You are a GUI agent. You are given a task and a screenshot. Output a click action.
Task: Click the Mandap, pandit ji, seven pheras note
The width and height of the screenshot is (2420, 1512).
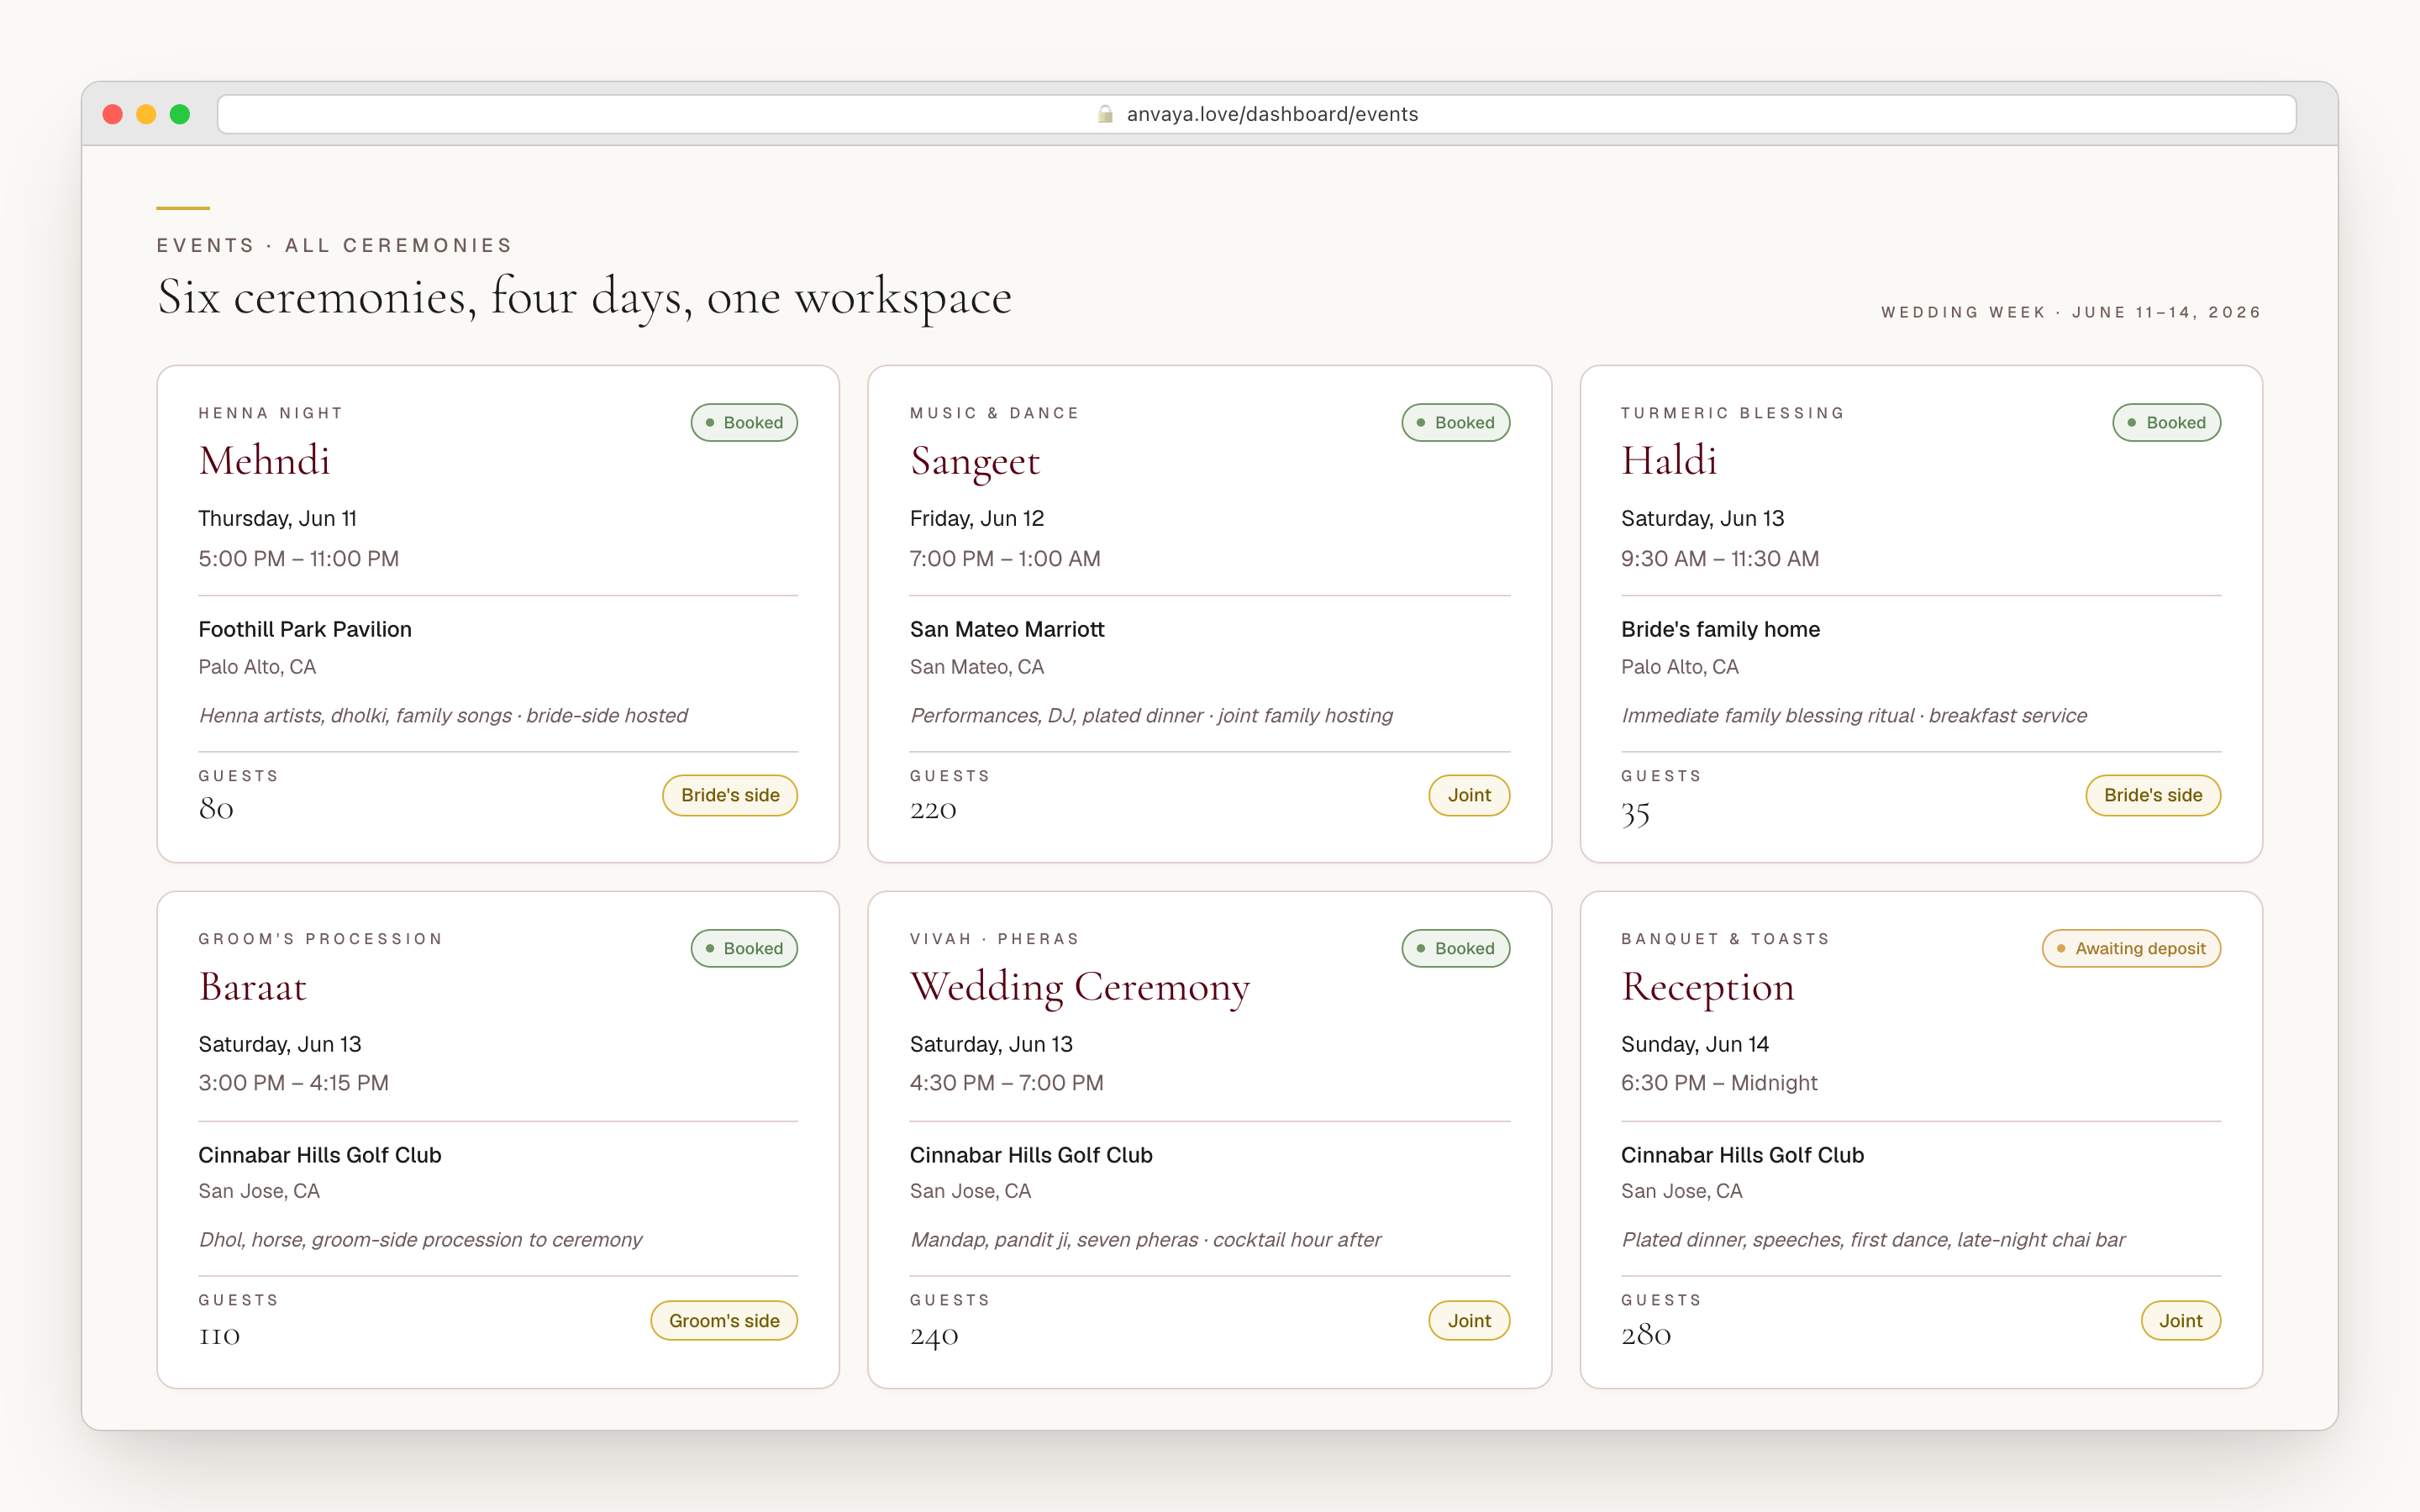point(1145,1239)
